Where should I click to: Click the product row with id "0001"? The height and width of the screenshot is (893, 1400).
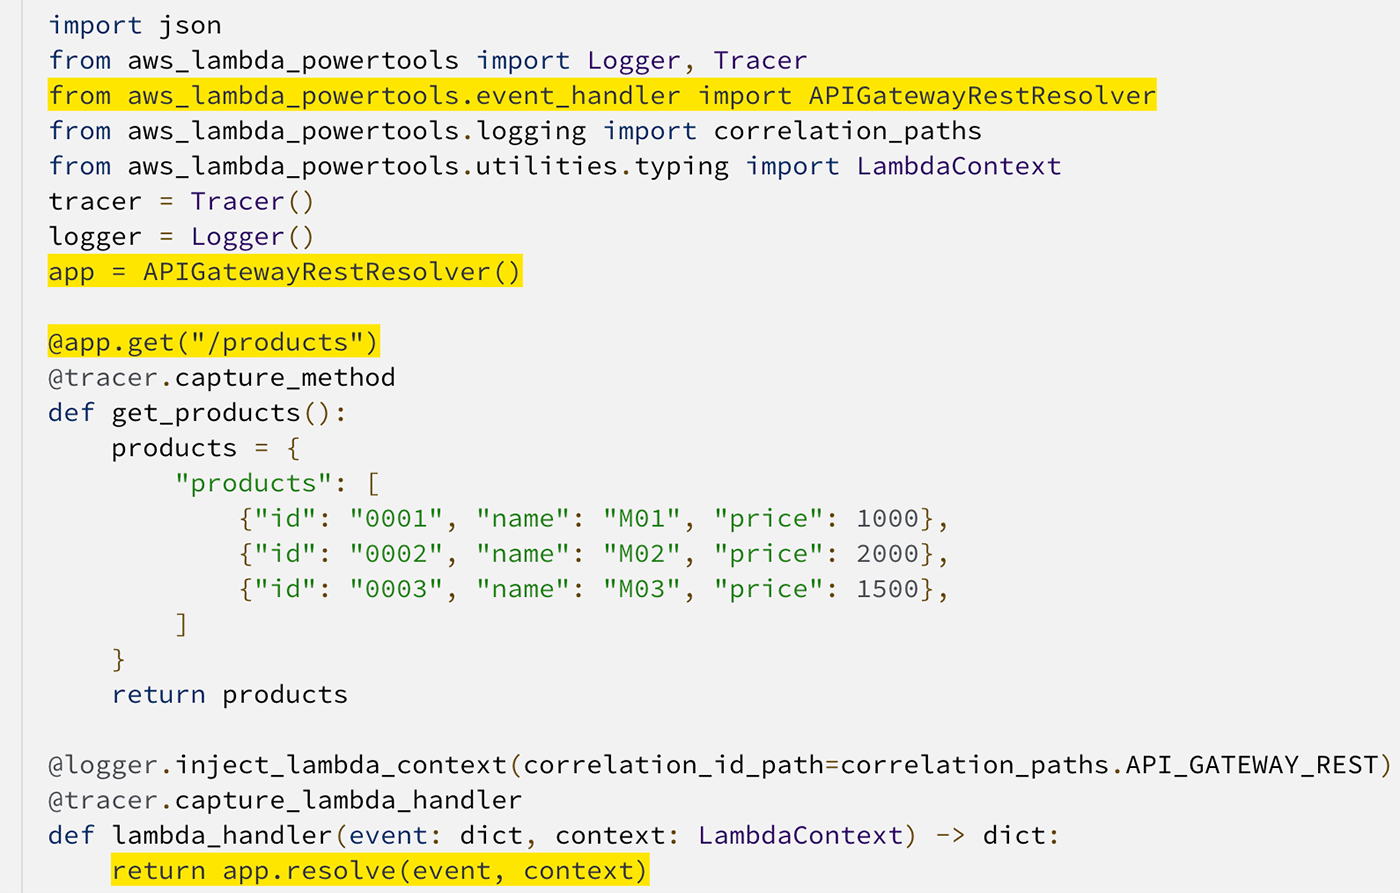coord(594,518)
